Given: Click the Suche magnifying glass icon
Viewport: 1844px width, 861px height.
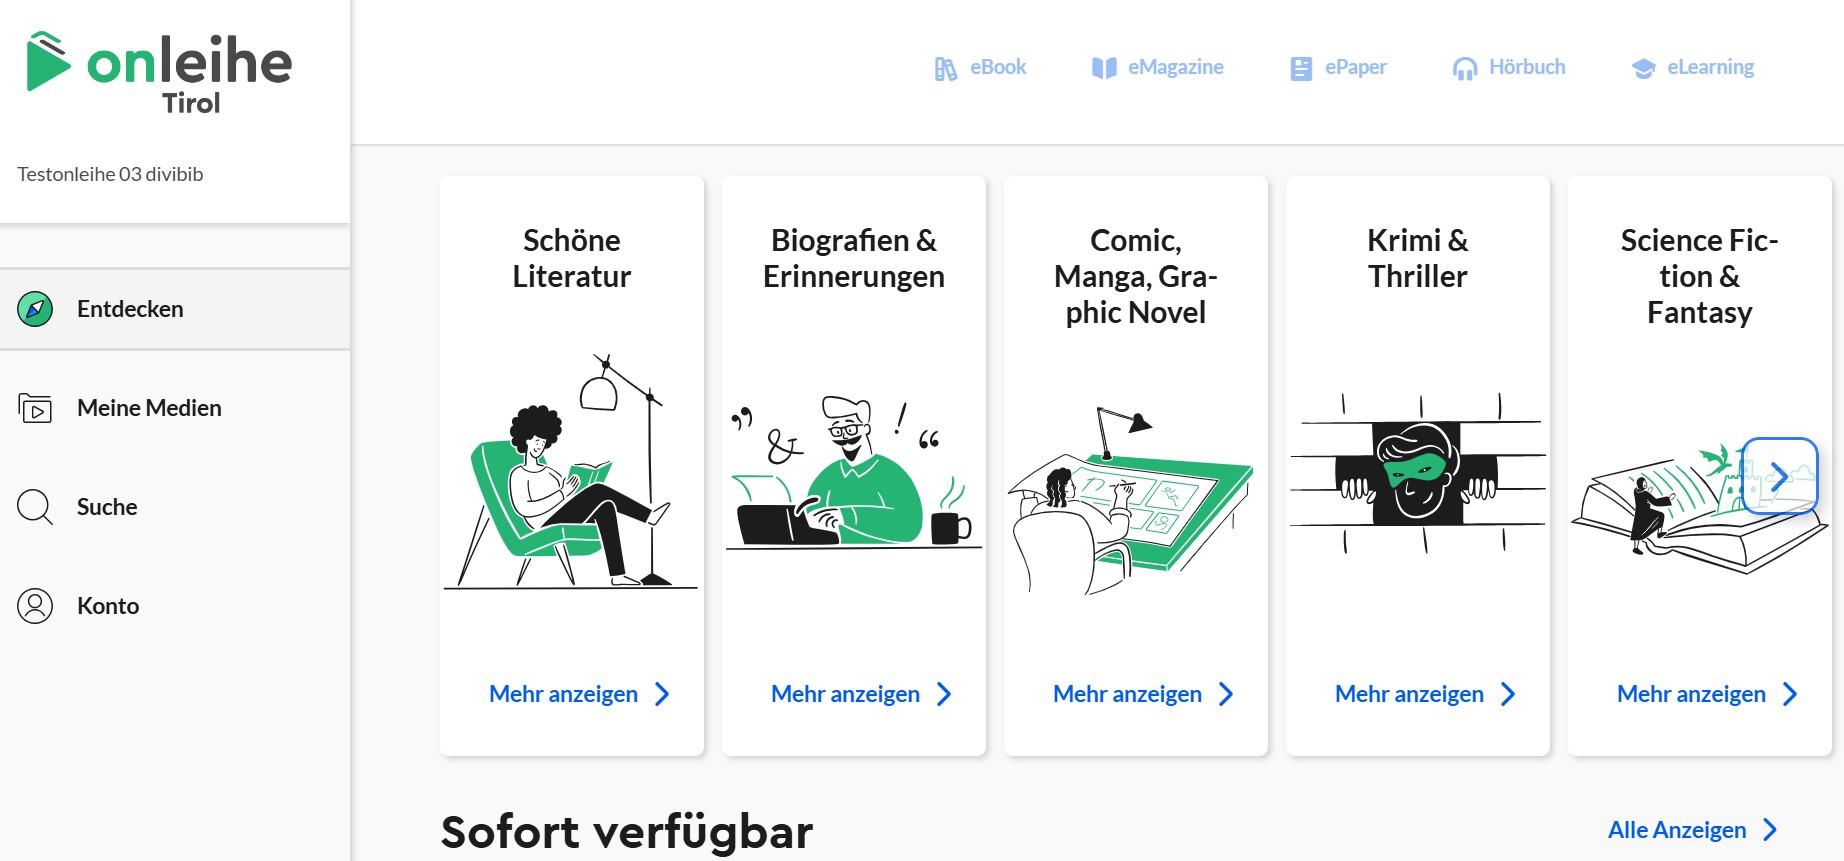Looking at the screenshot, I should coord(35,507).
